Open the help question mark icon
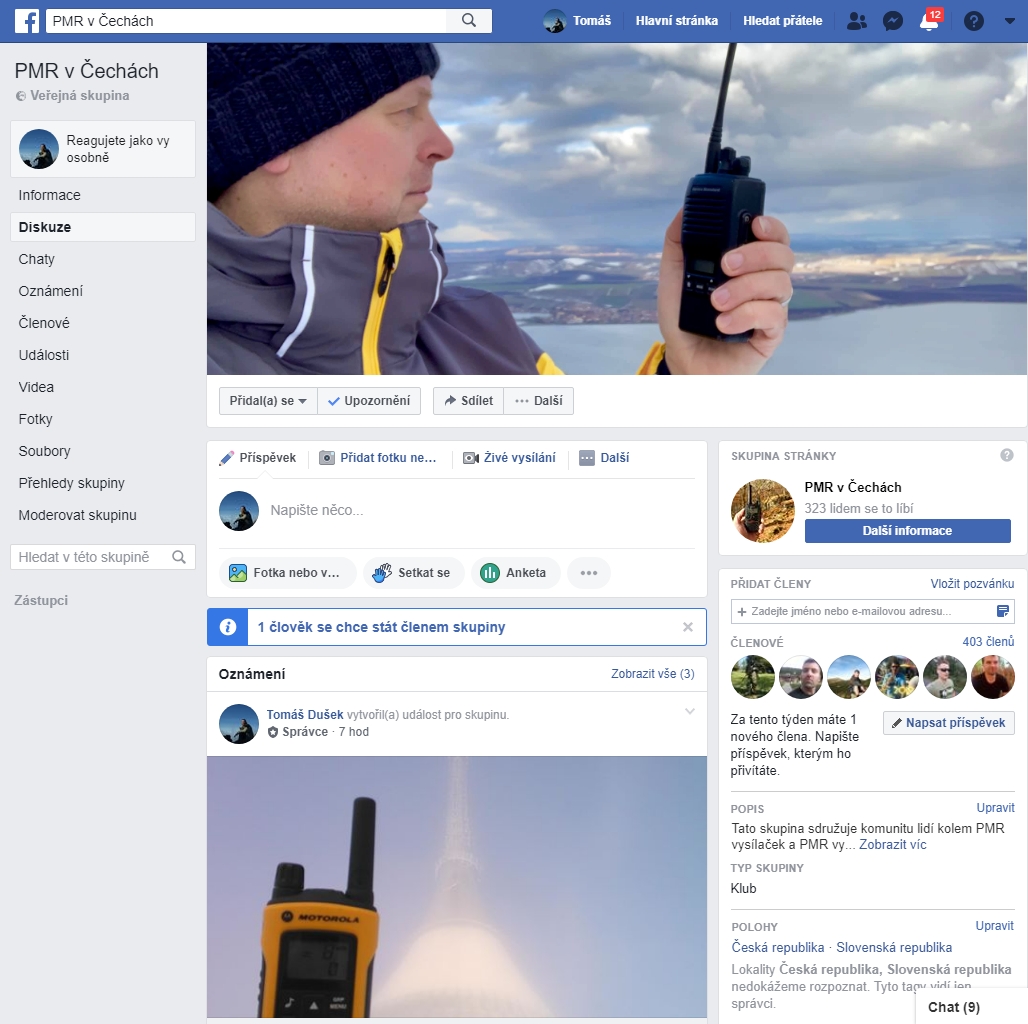 click(x=974, y=21)
